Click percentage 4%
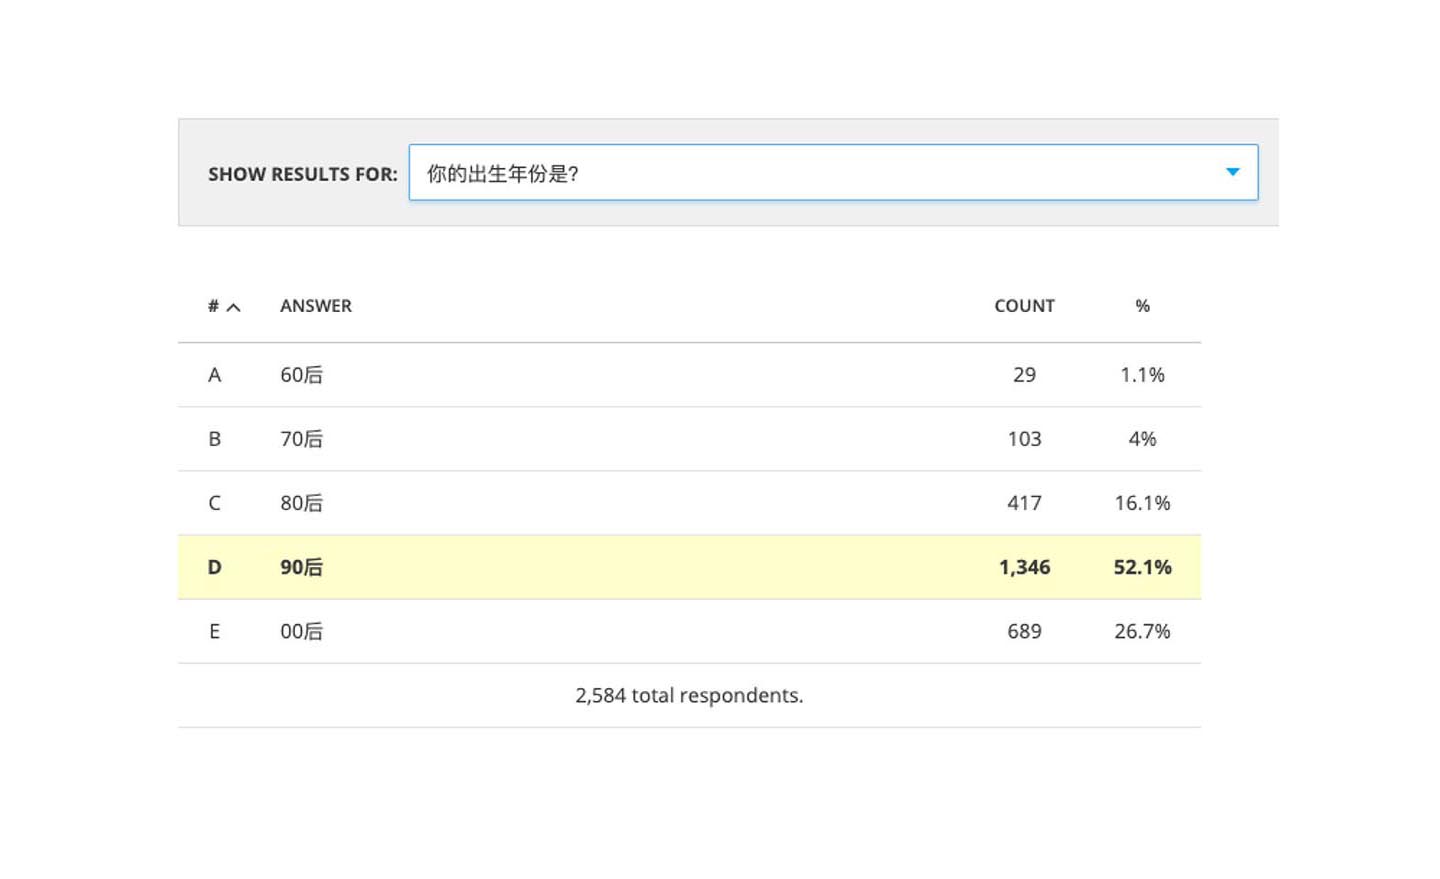The width and height of the screenshot is (1440, 879). pos(1142,439)
